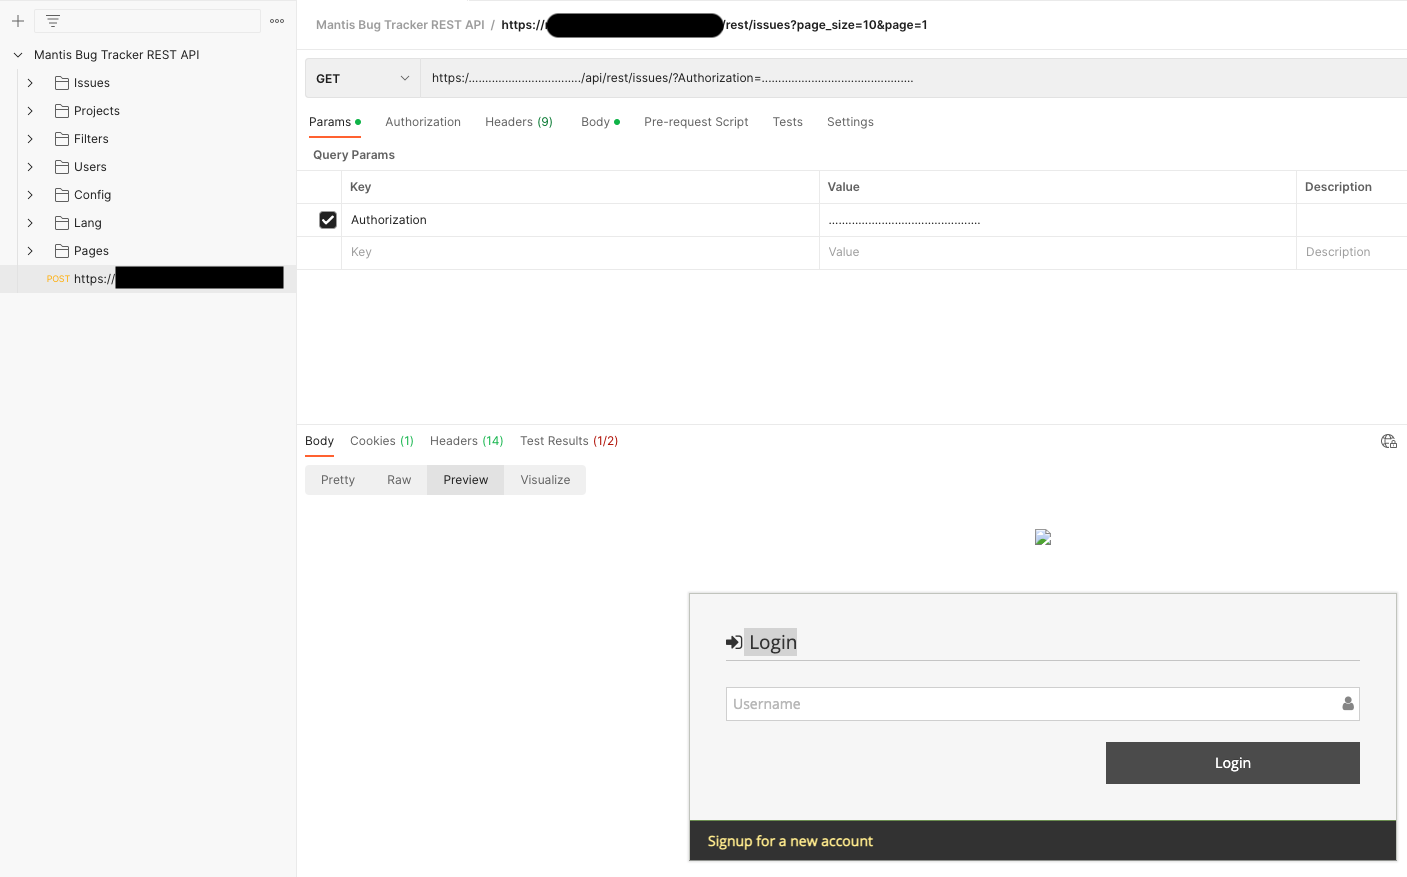Viewport: 1407px width, 877px height.
Task: Click the globe network icon in response panel
Action: pos(1388,441)
